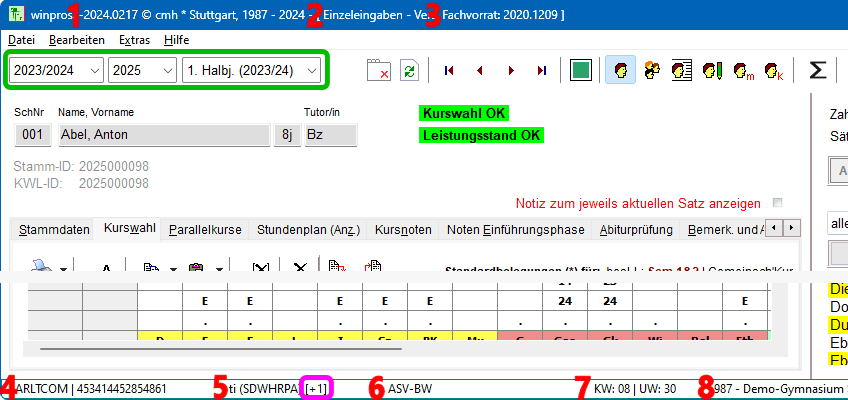
Task: Advance to the next record
Action: coord(511,71)
